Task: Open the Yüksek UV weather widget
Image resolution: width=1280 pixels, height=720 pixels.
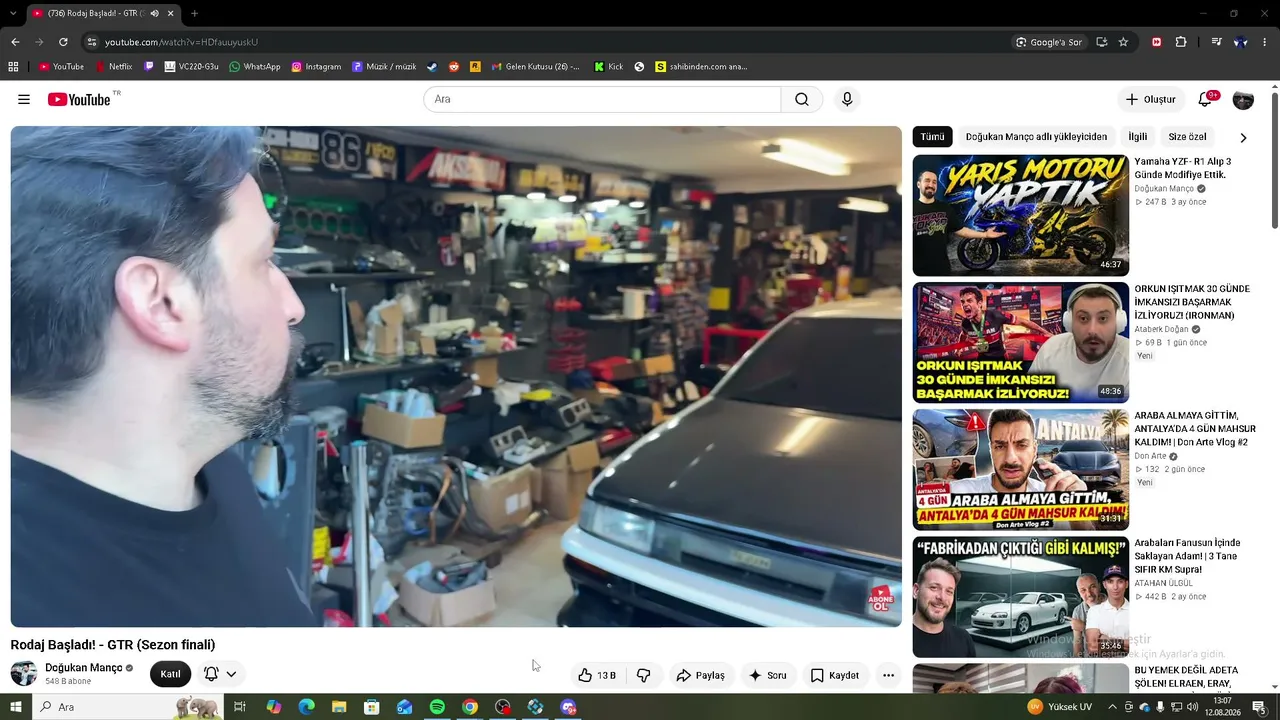Action: click(1060, 707)
